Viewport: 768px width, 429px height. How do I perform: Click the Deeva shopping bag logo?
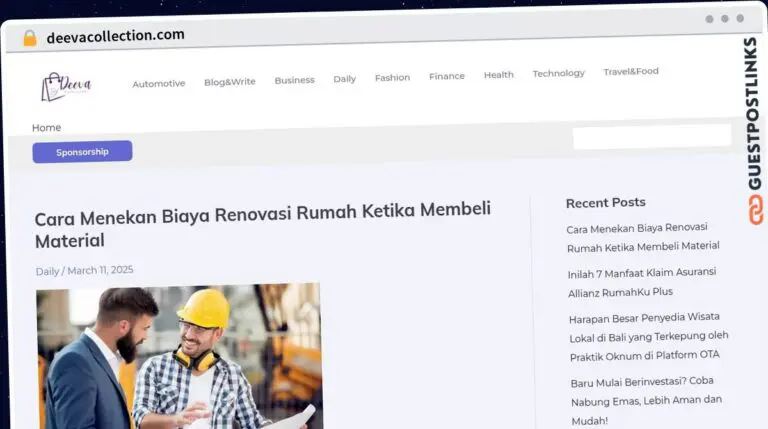(x=66, y=86)
